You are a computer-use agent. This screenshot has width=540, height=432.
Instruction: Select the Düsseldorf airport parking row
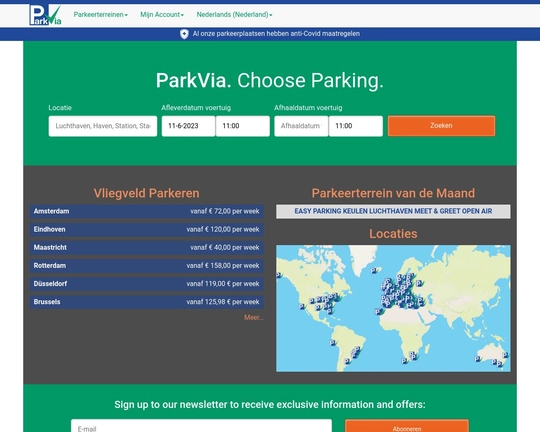(147, 284)
